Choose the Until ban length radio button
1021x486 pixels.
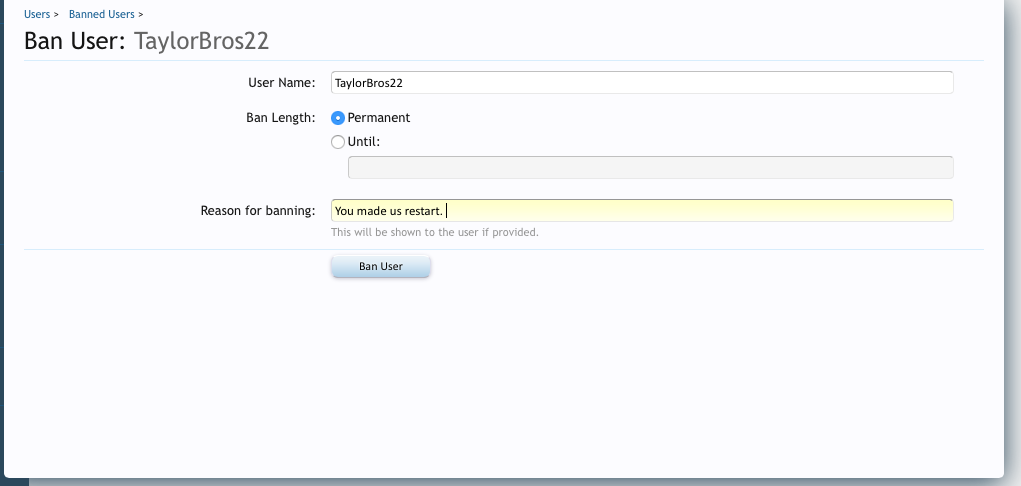(x=338, y=142)
